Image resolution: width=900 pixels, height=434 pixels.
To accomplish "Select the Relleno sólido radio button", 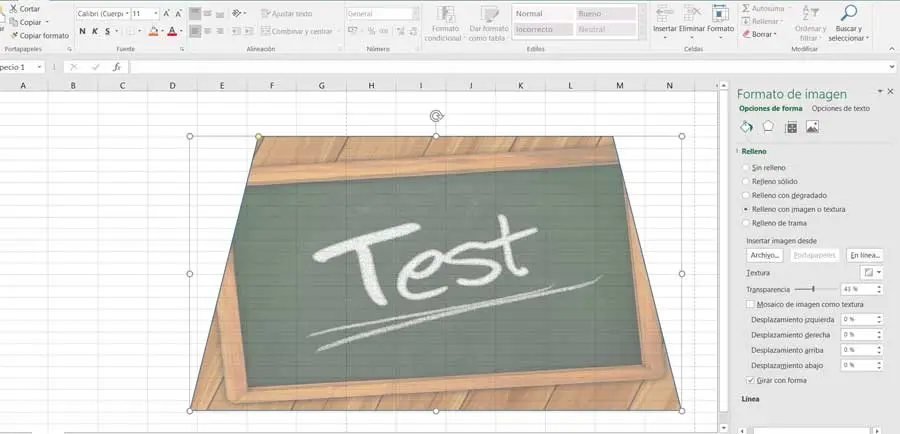I will click(x=746, y=181).
